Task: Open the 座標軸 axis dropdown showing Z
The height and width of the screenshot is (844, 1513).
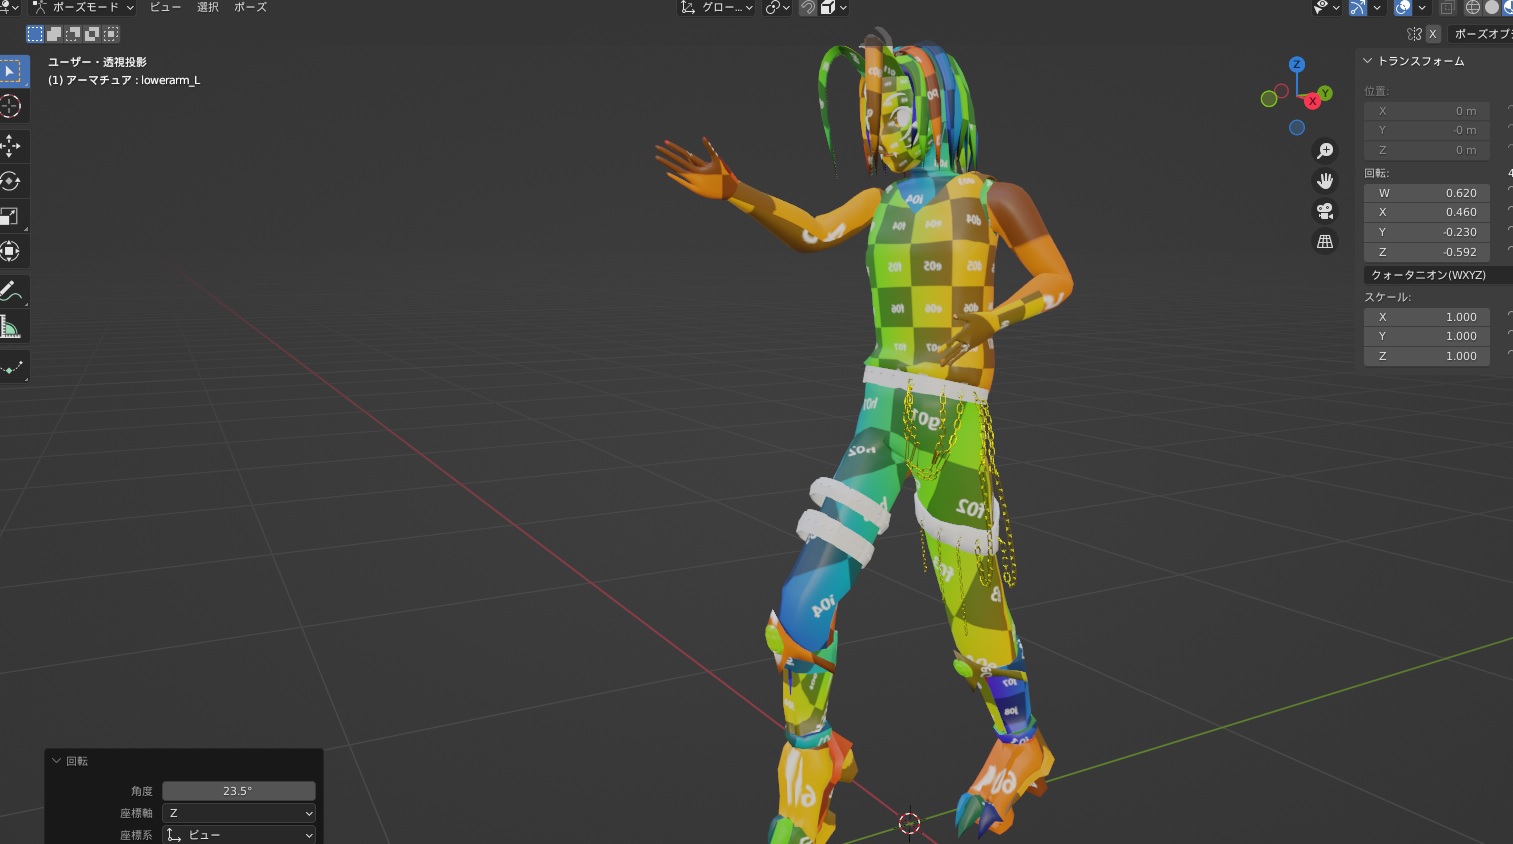Action: click(238, 812)
